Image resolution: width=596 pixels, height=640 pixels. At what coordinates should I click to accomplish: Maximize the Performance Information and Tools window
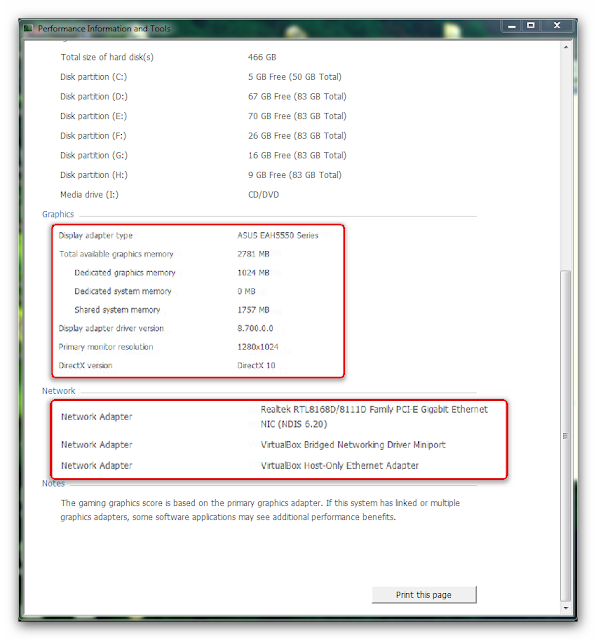pos(531,26)
